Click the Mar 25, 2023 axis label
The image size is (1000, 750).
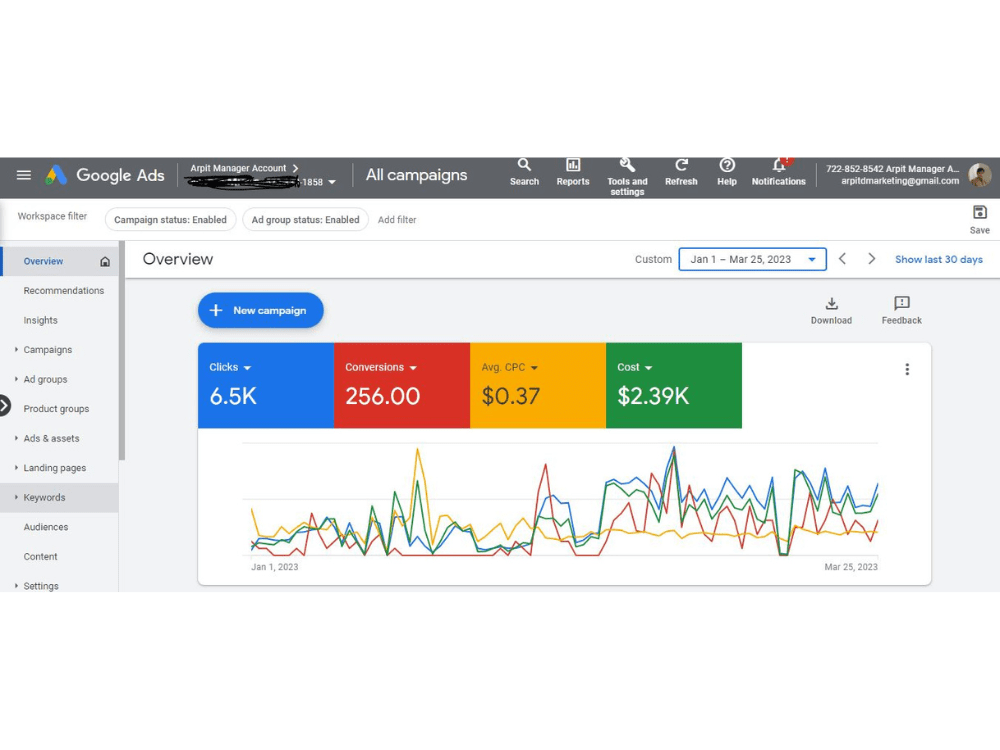point(851,567)
